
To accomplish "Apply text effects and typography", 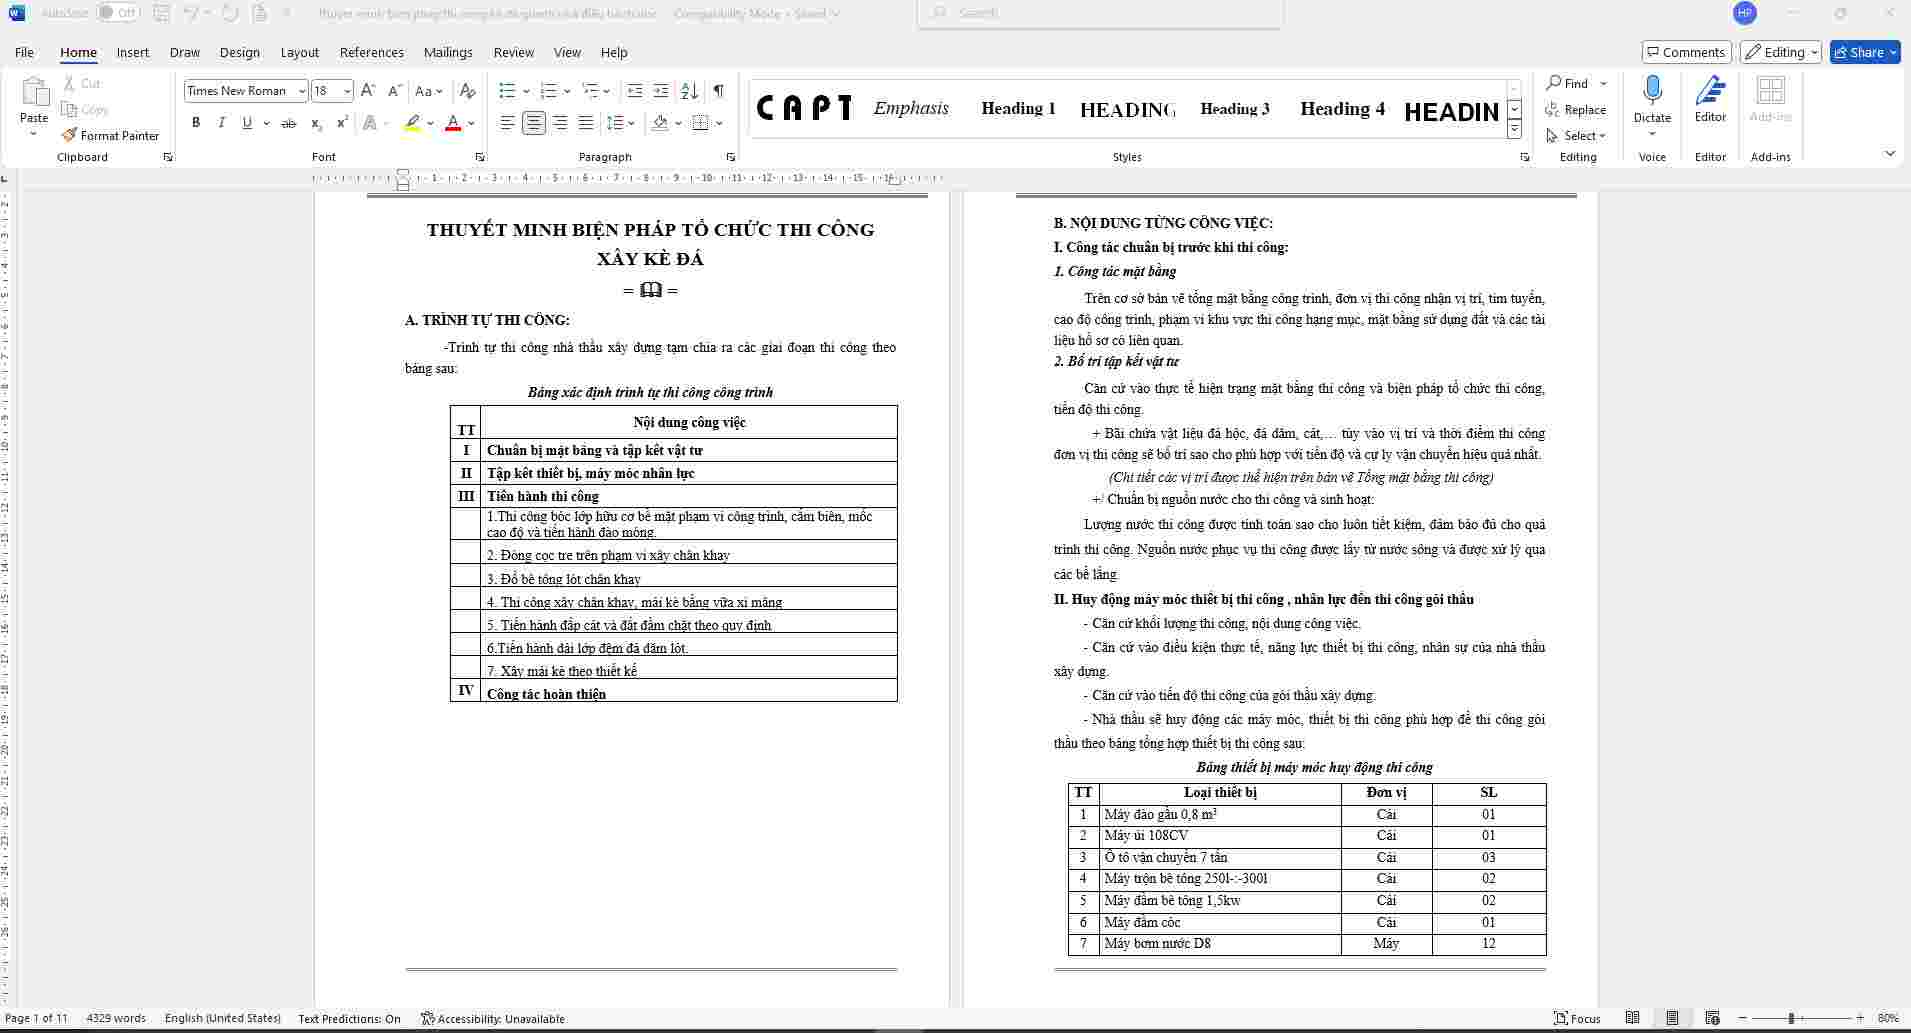I will click(x=371, y=123).
